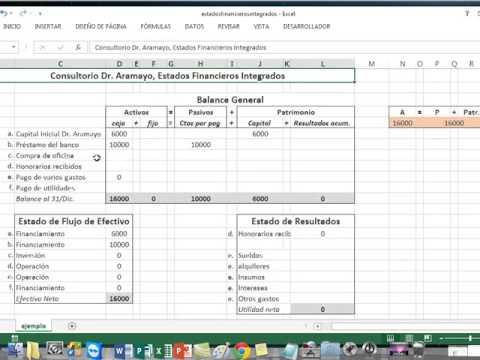The height and width of the screenshot is (360, 480).
Task: Select the Efectivo Neto 16000 cell
Action: (119, 299)
